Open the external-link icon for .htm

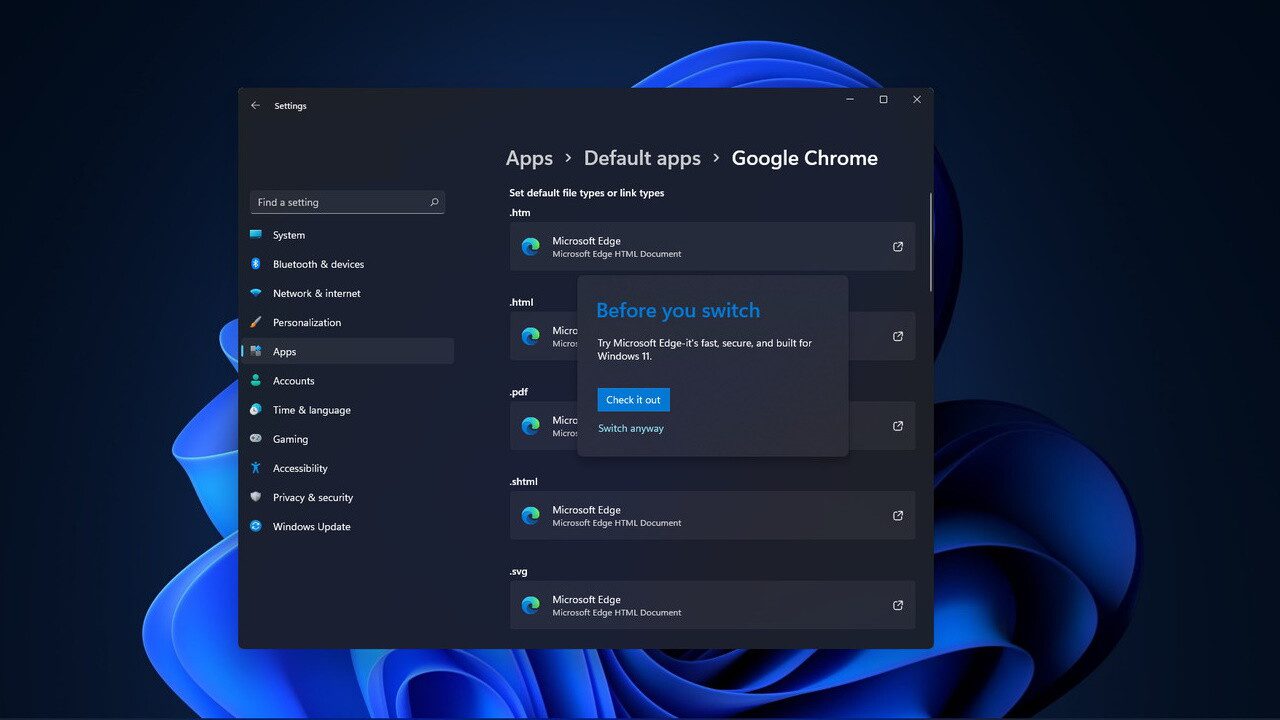tap(897, 247)
